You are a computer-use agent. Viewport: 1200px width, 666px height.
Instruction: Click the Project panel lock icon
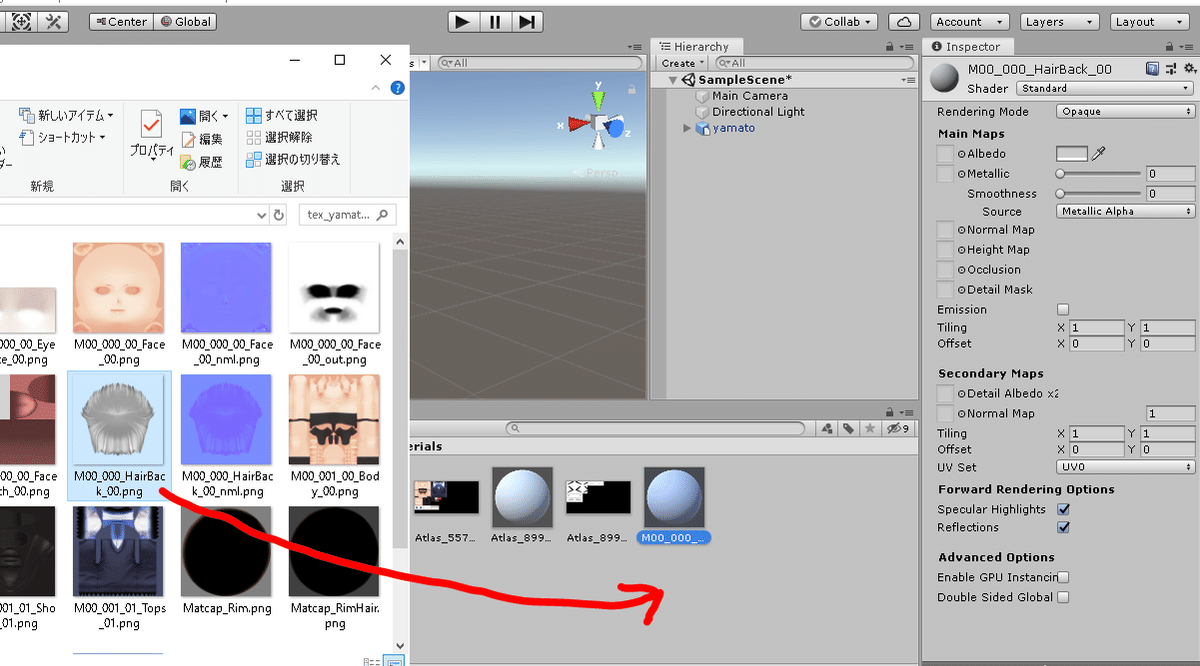(x=890, y=412)
